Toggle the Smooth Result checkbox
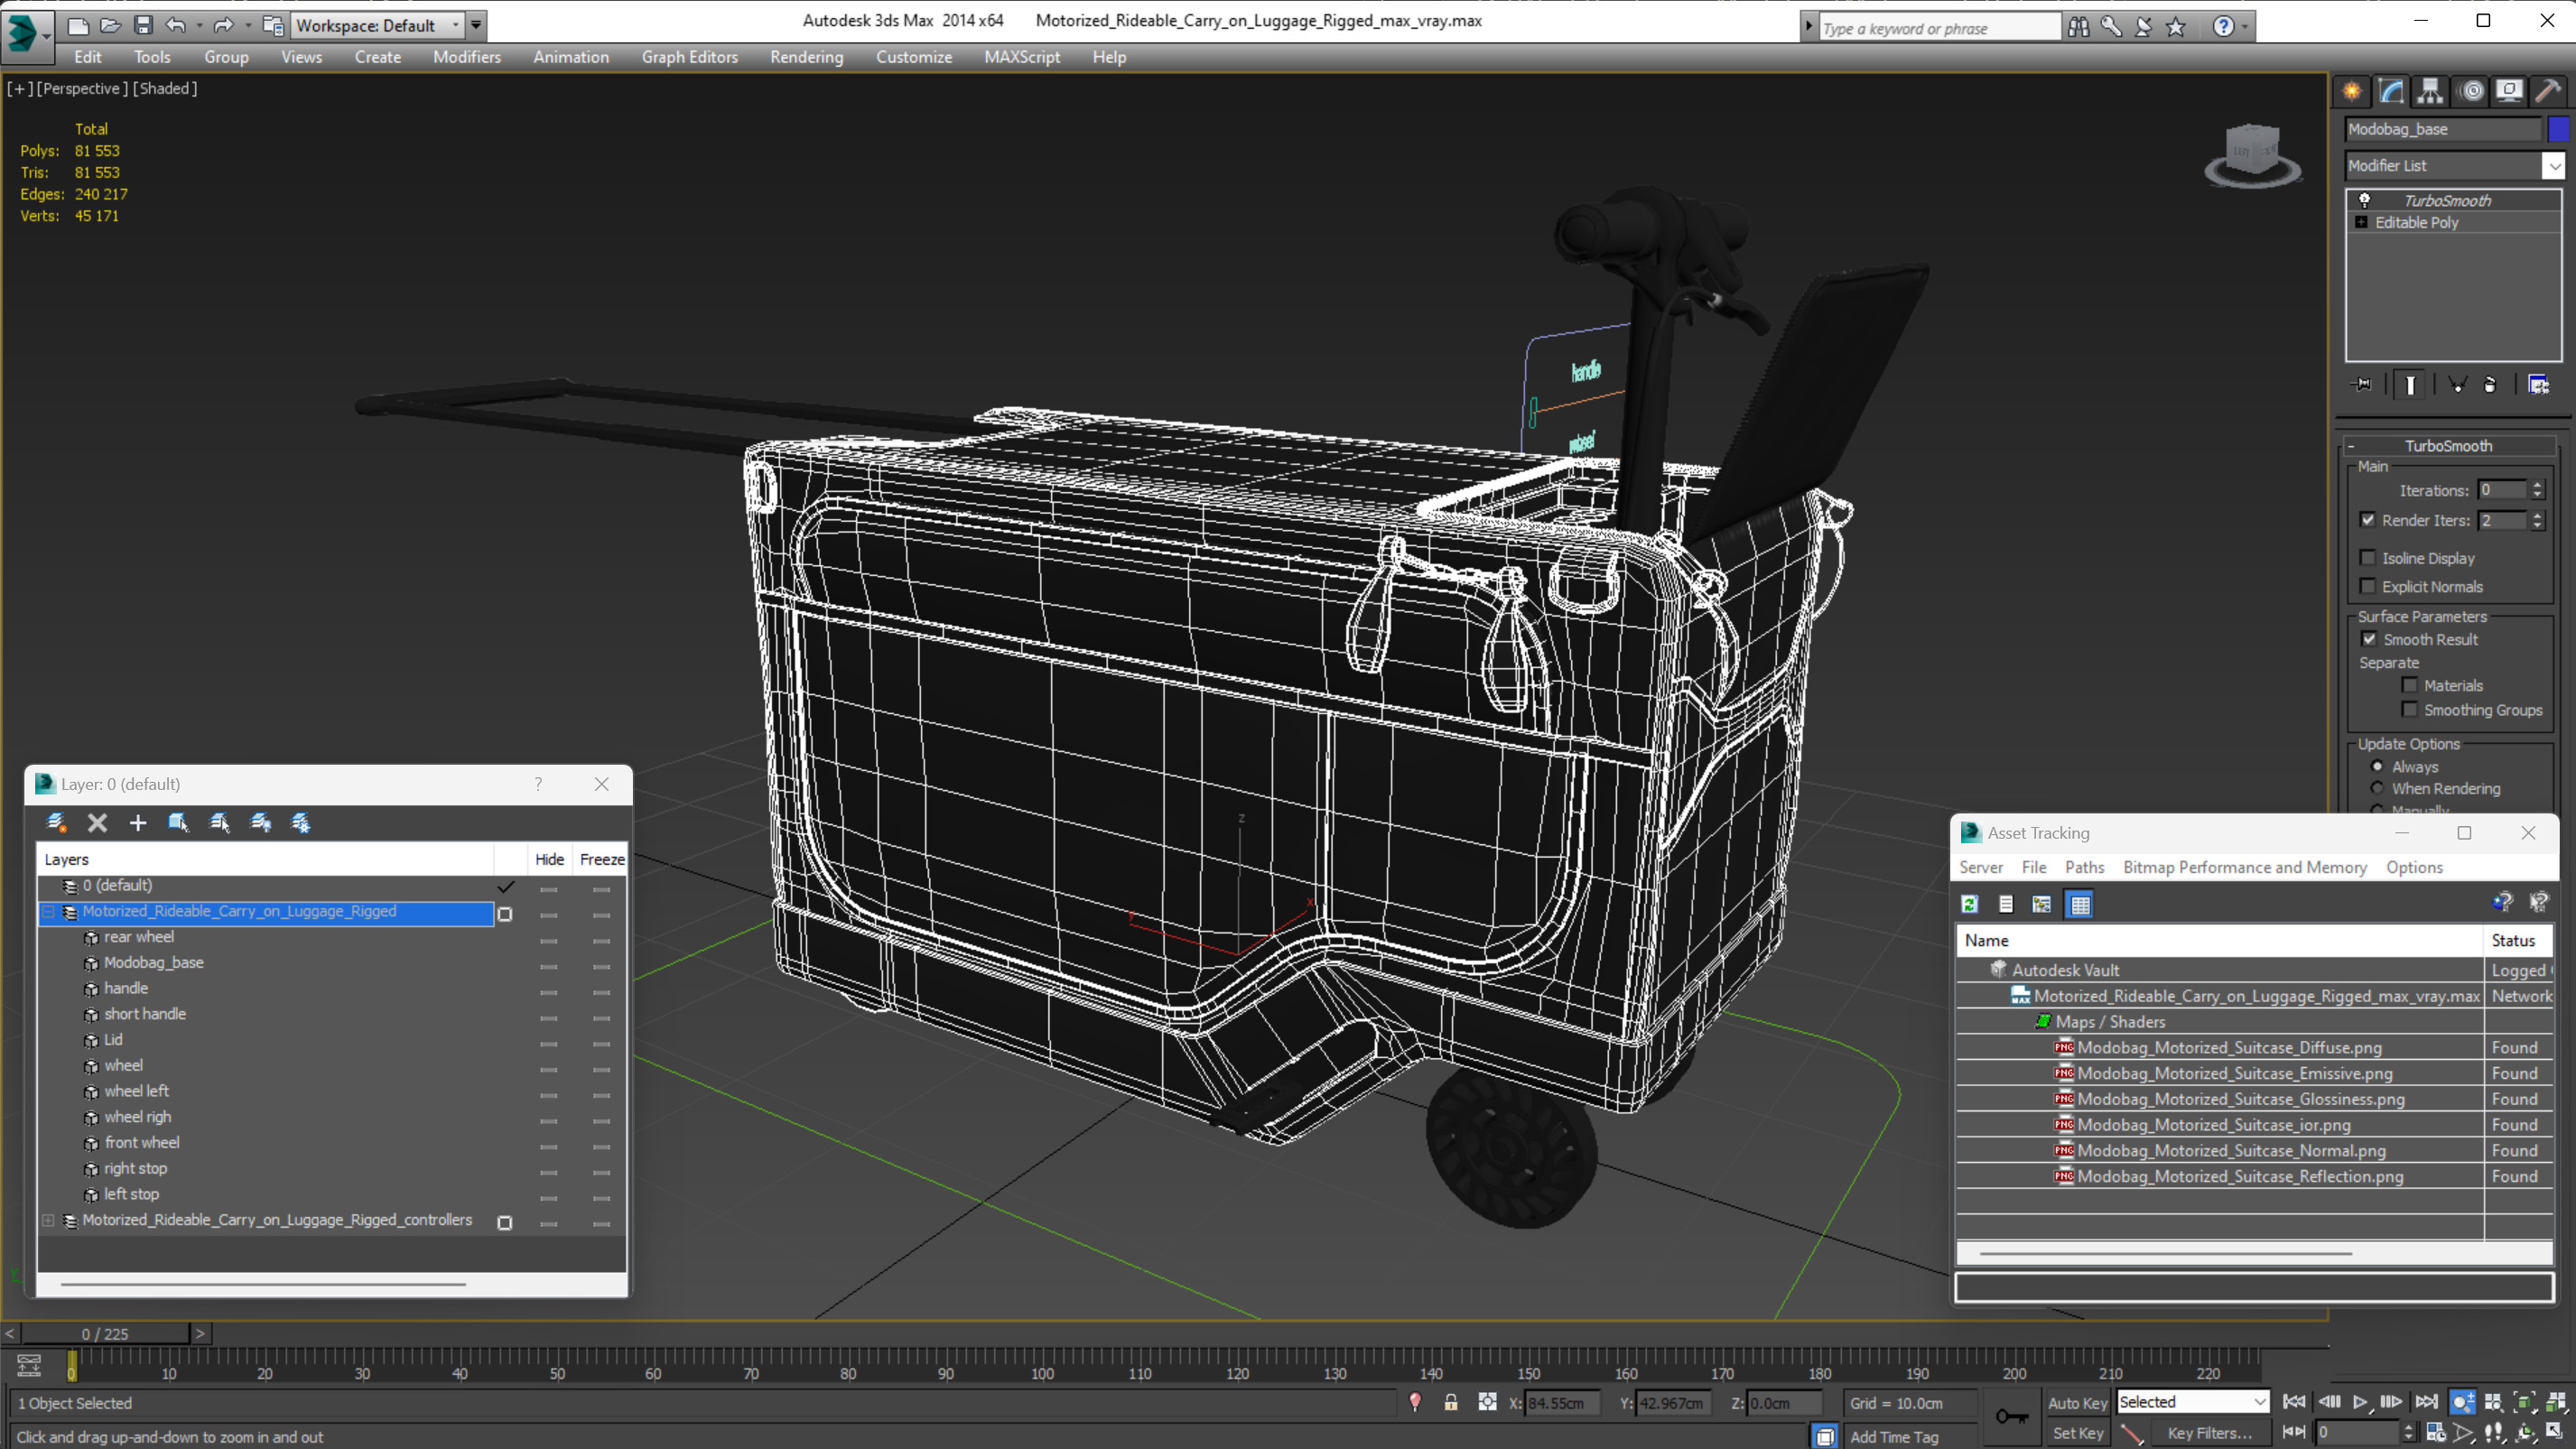 (x=2369, y=639)
